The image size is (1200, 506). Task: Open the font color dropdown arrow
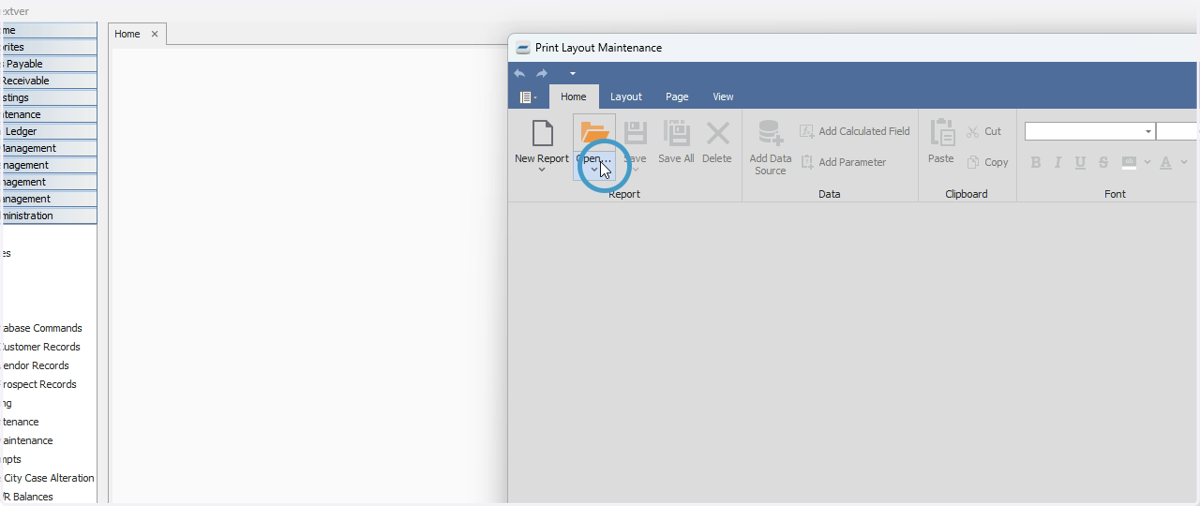[1184, 162]
